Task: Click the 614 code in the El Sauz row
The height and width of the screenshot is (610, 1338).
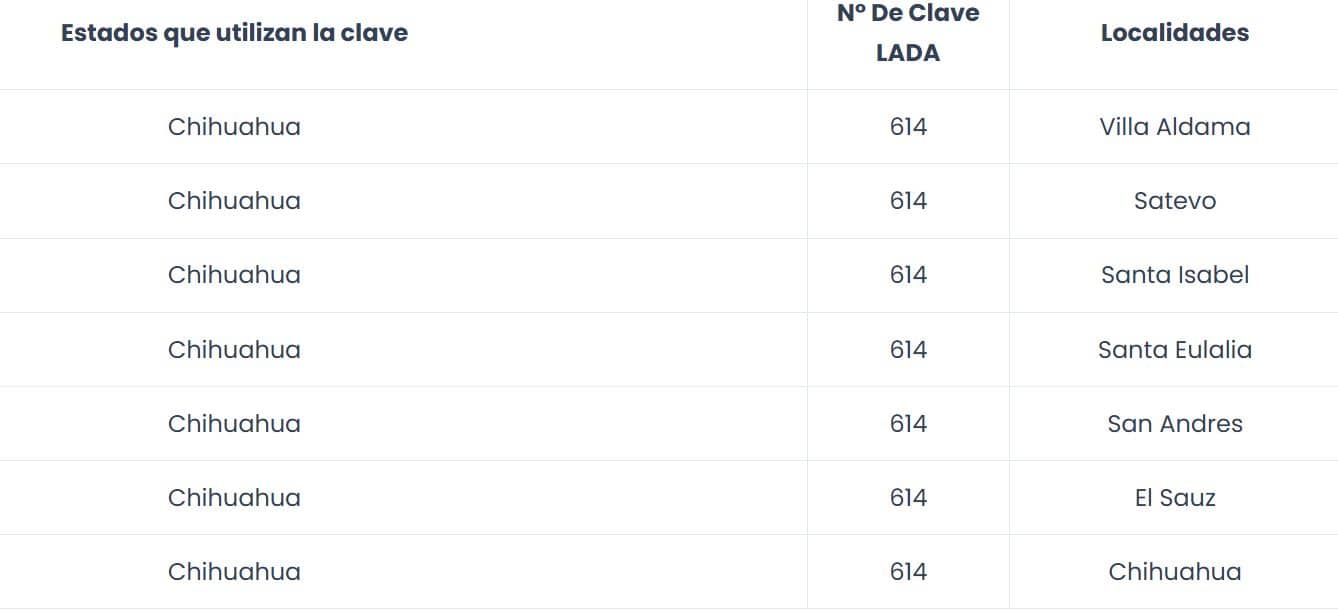Action: coord(908,498)
